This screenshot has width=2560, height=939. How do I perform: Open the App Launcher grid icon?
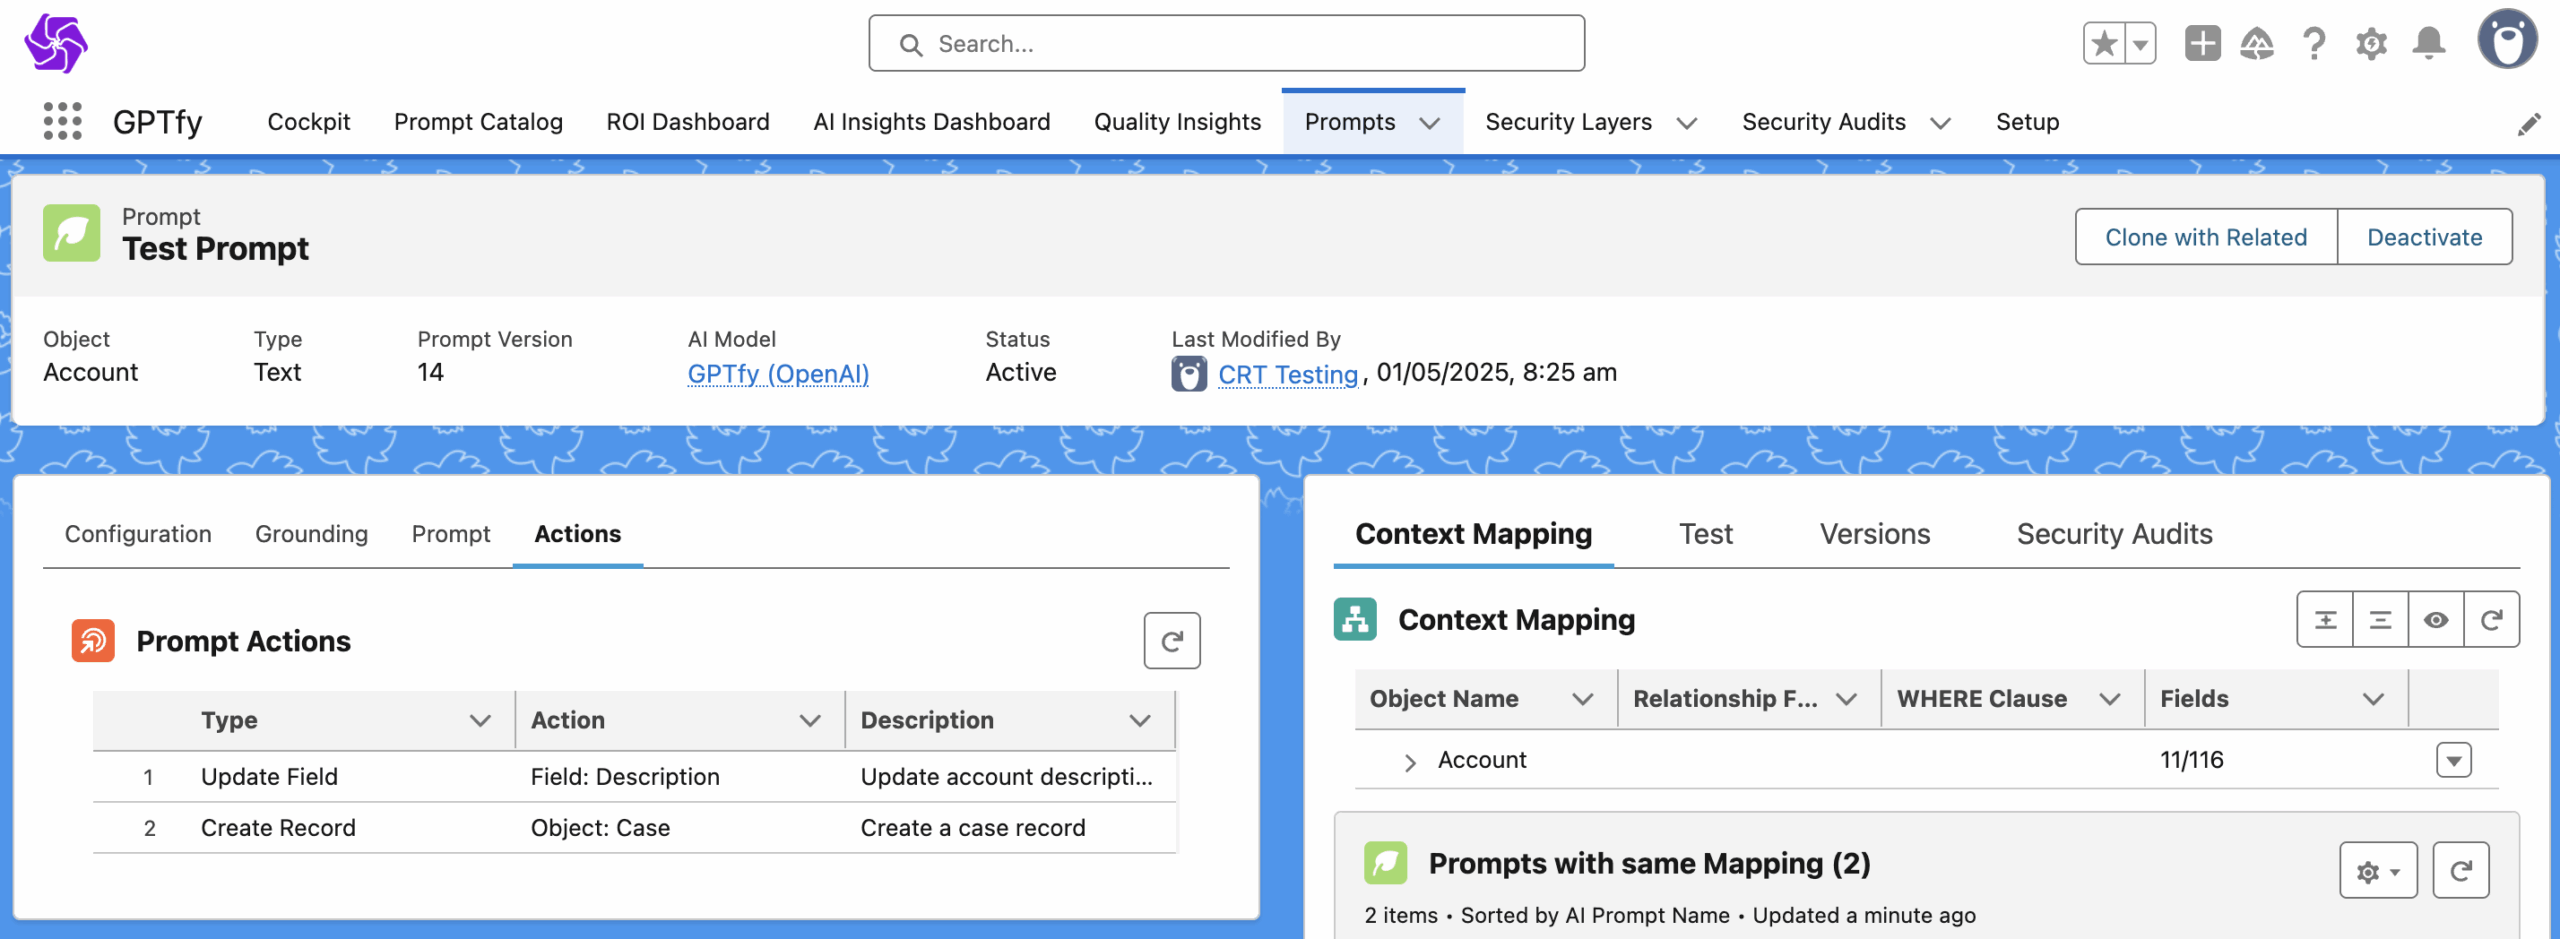coord(62,121)
